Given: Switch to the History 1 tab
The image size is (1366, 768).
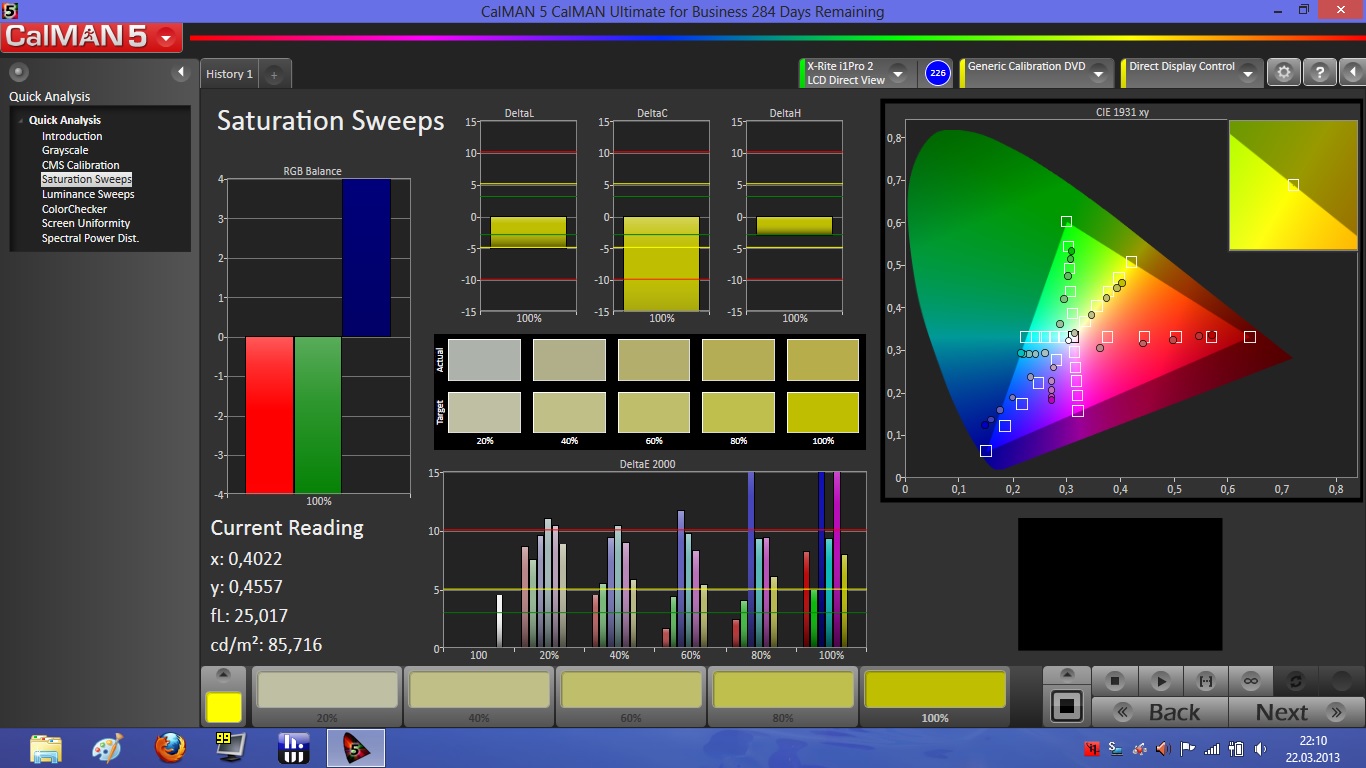Looking at the screenshot, I should [x=229, y=74].
